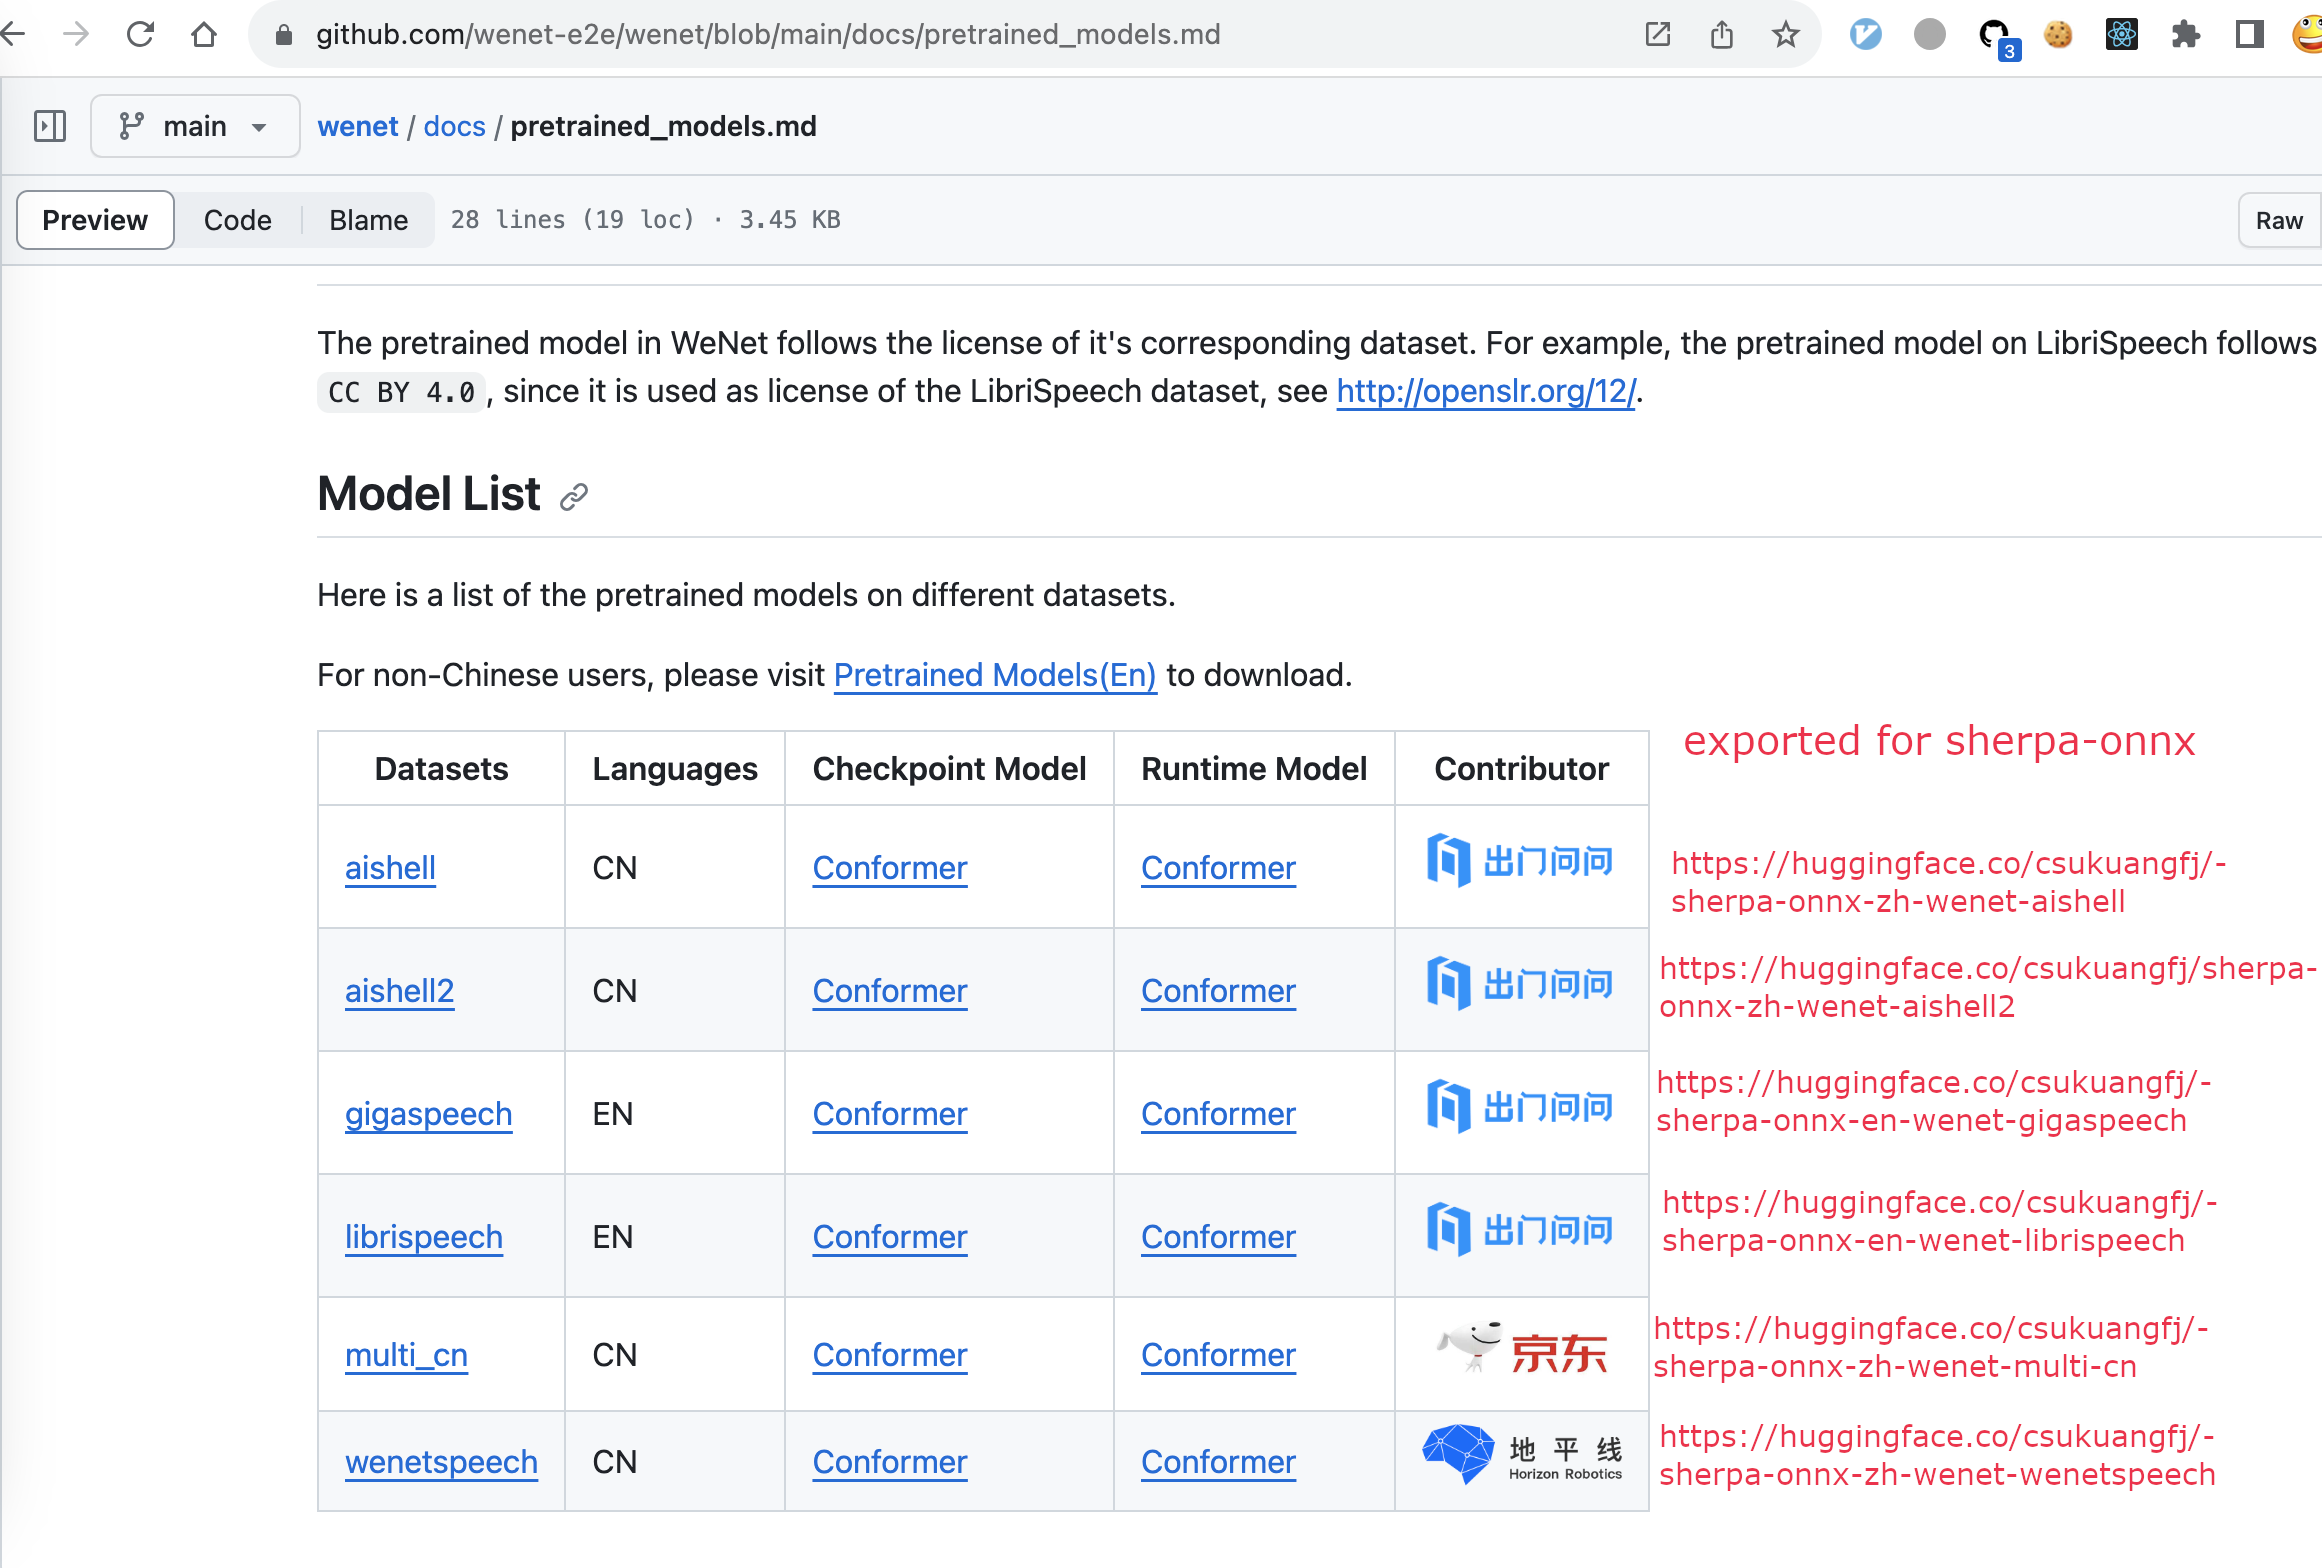Viewport: 2322px width, 1568px height.
Task: Click the docs breadcrumb folder
Action: (x=454, y=126)
